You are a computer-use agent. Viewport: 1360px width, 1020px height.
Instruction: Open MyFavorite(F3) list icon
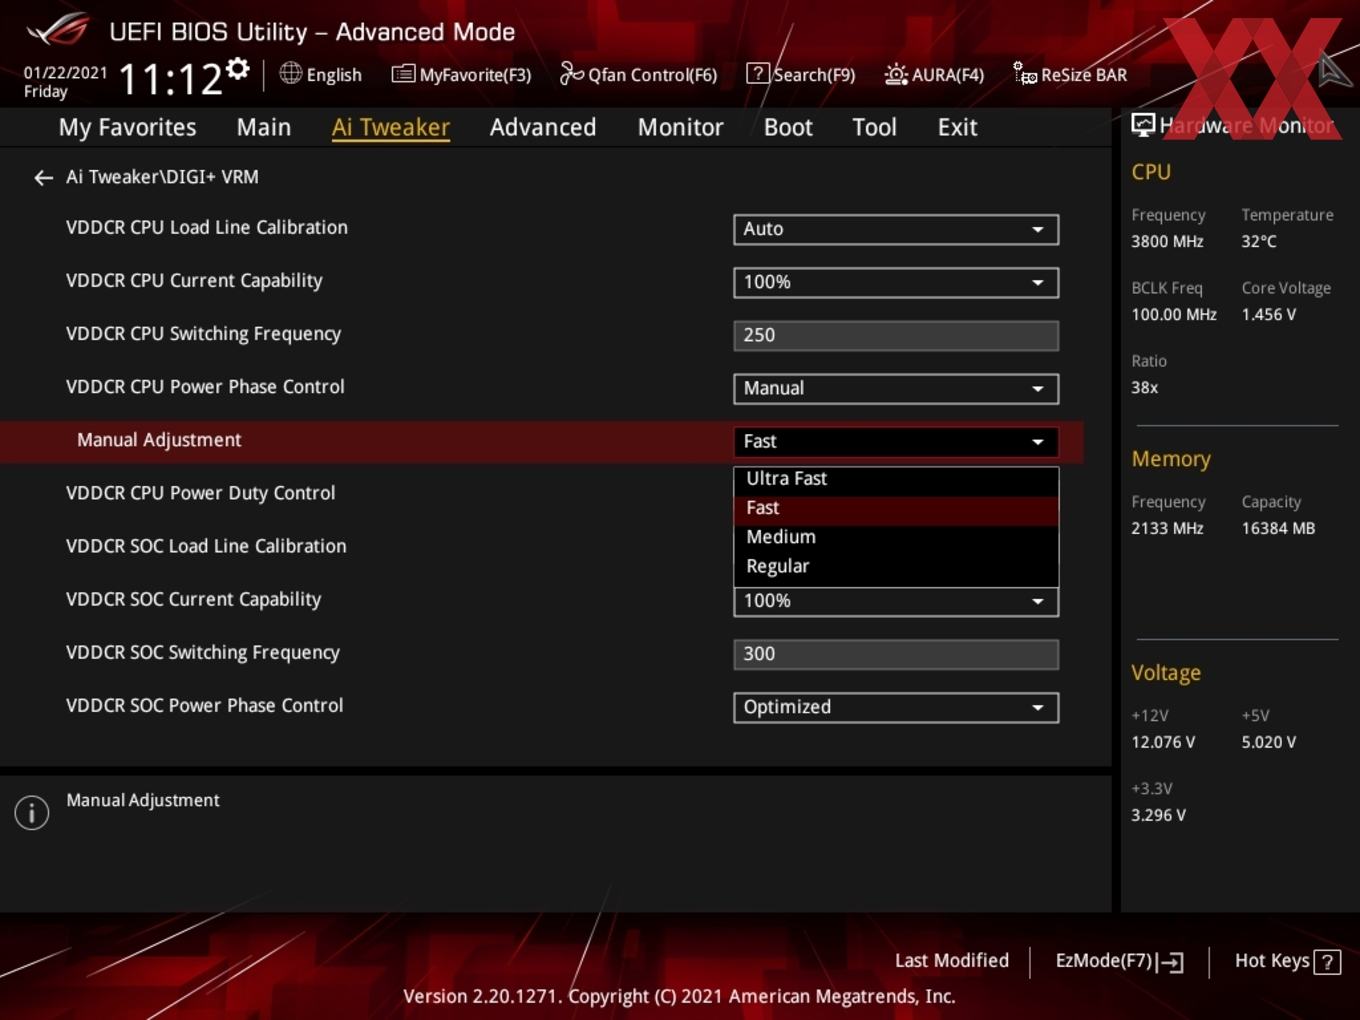click(403, 74)
